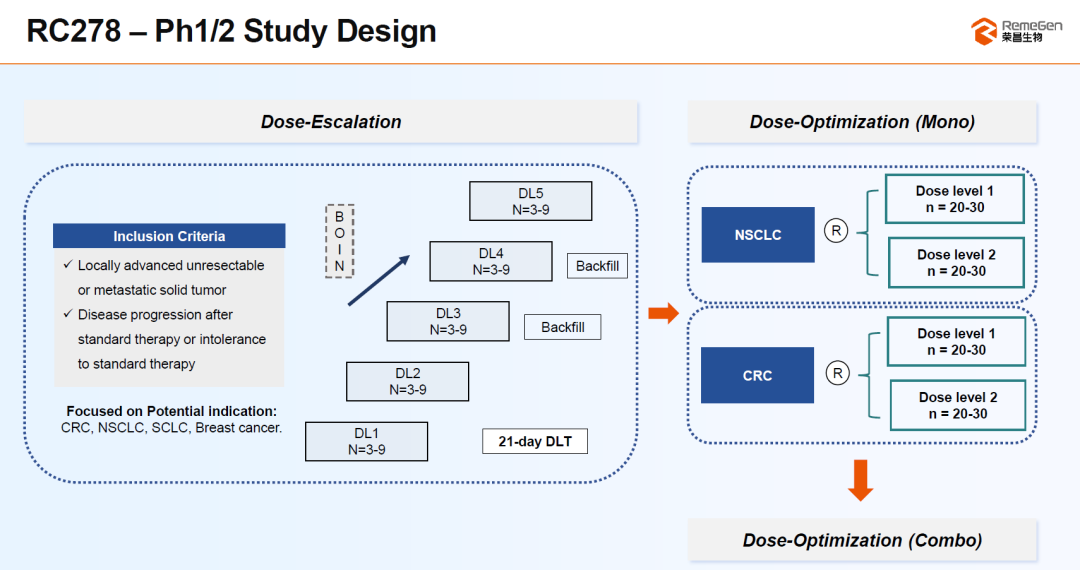Click the blue Inclusion Criteria header bar
The image size is (1080, 570).
[169, 236]
